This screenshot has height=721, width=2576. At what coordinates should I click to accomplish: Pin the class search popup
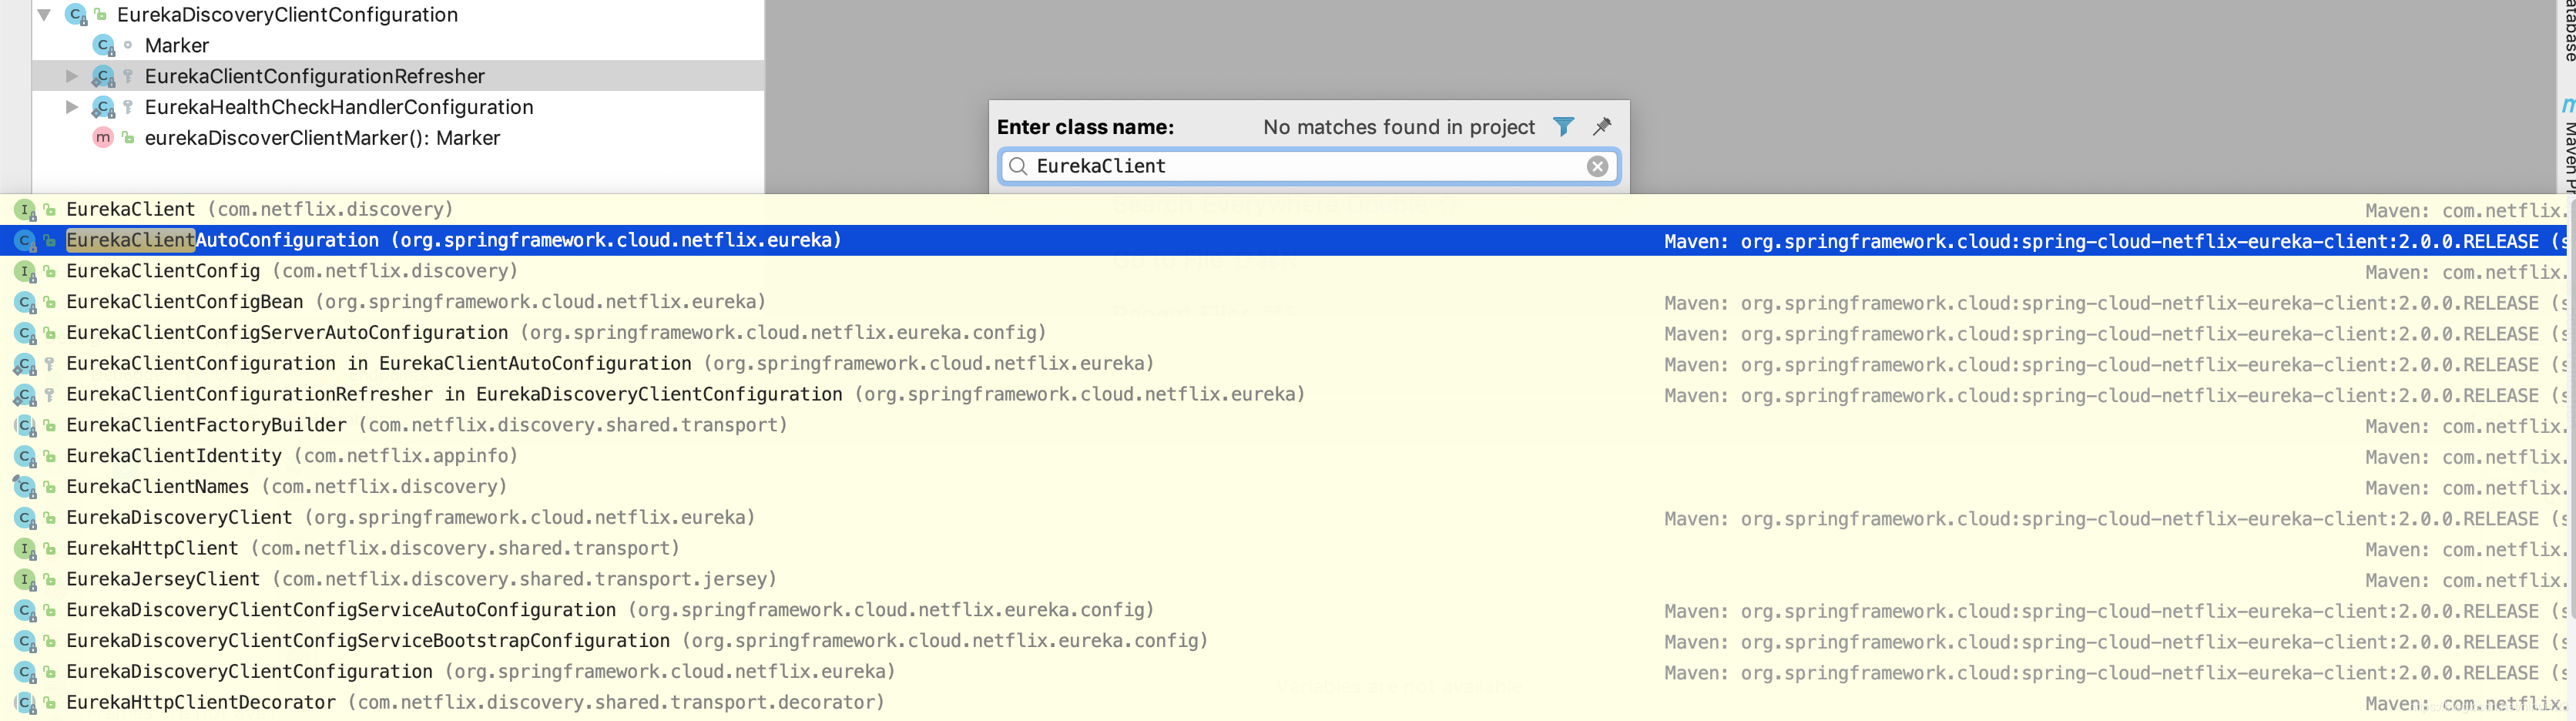pos(1602,127)
